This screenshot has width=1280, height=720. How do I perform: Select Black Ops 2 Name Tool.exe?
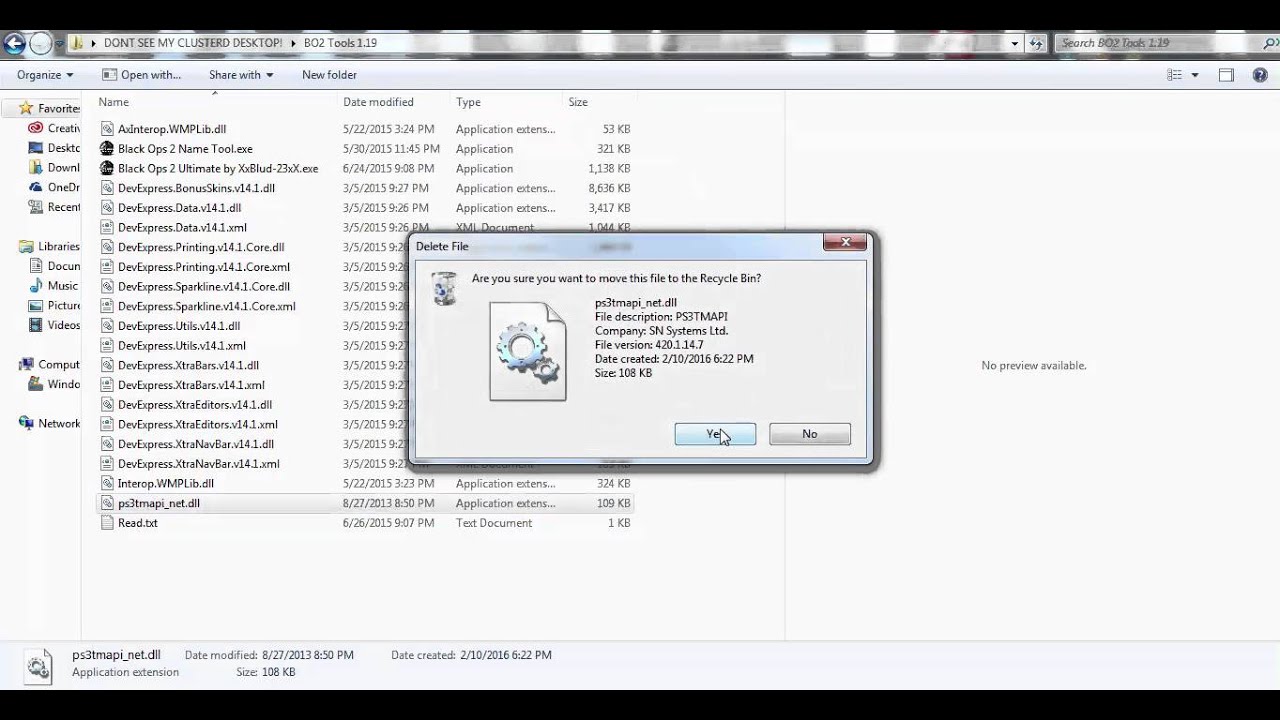coord(185,149)
